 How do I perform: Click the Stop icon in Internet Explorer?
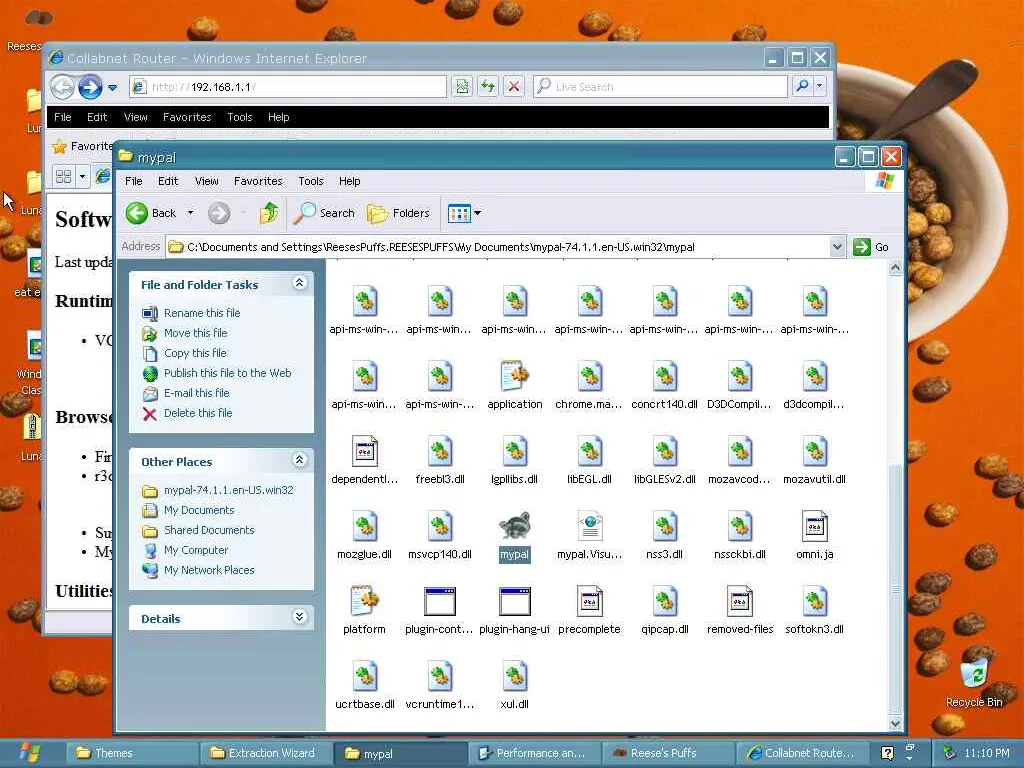click(x=514, y=86)
